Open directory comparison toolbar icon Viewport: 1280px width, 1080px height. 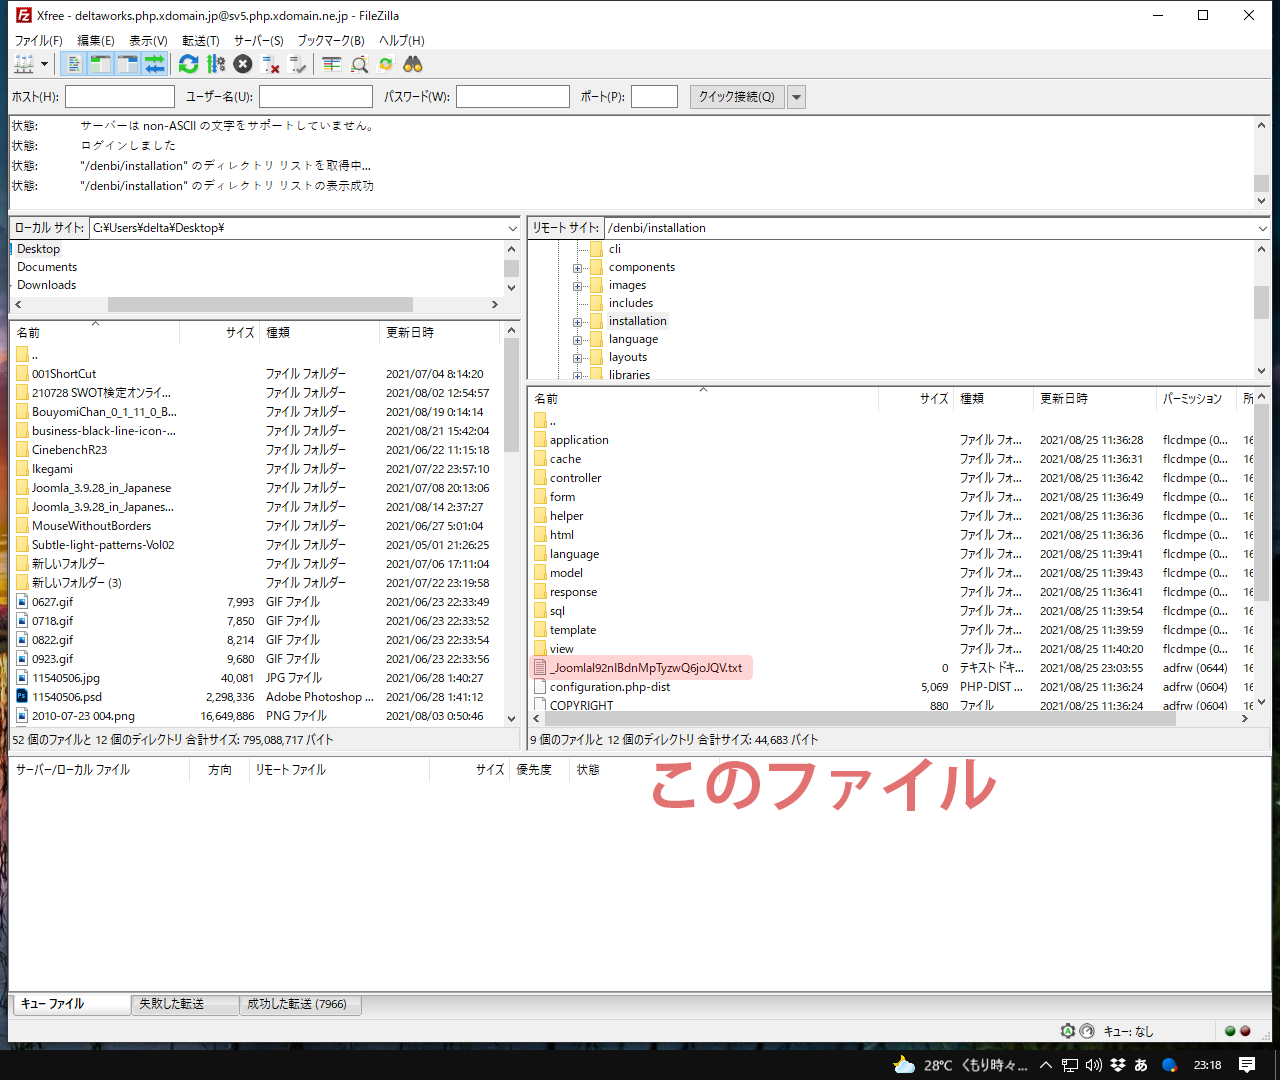332,64
